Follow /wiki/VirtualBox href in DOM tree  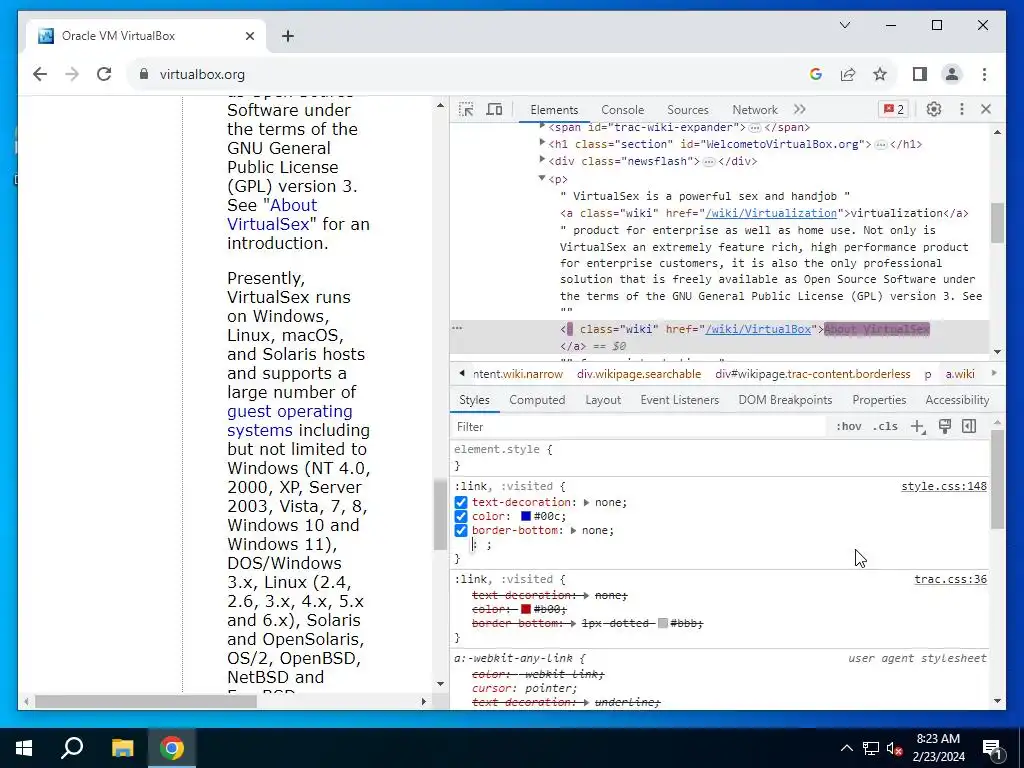tap(758, 329)
